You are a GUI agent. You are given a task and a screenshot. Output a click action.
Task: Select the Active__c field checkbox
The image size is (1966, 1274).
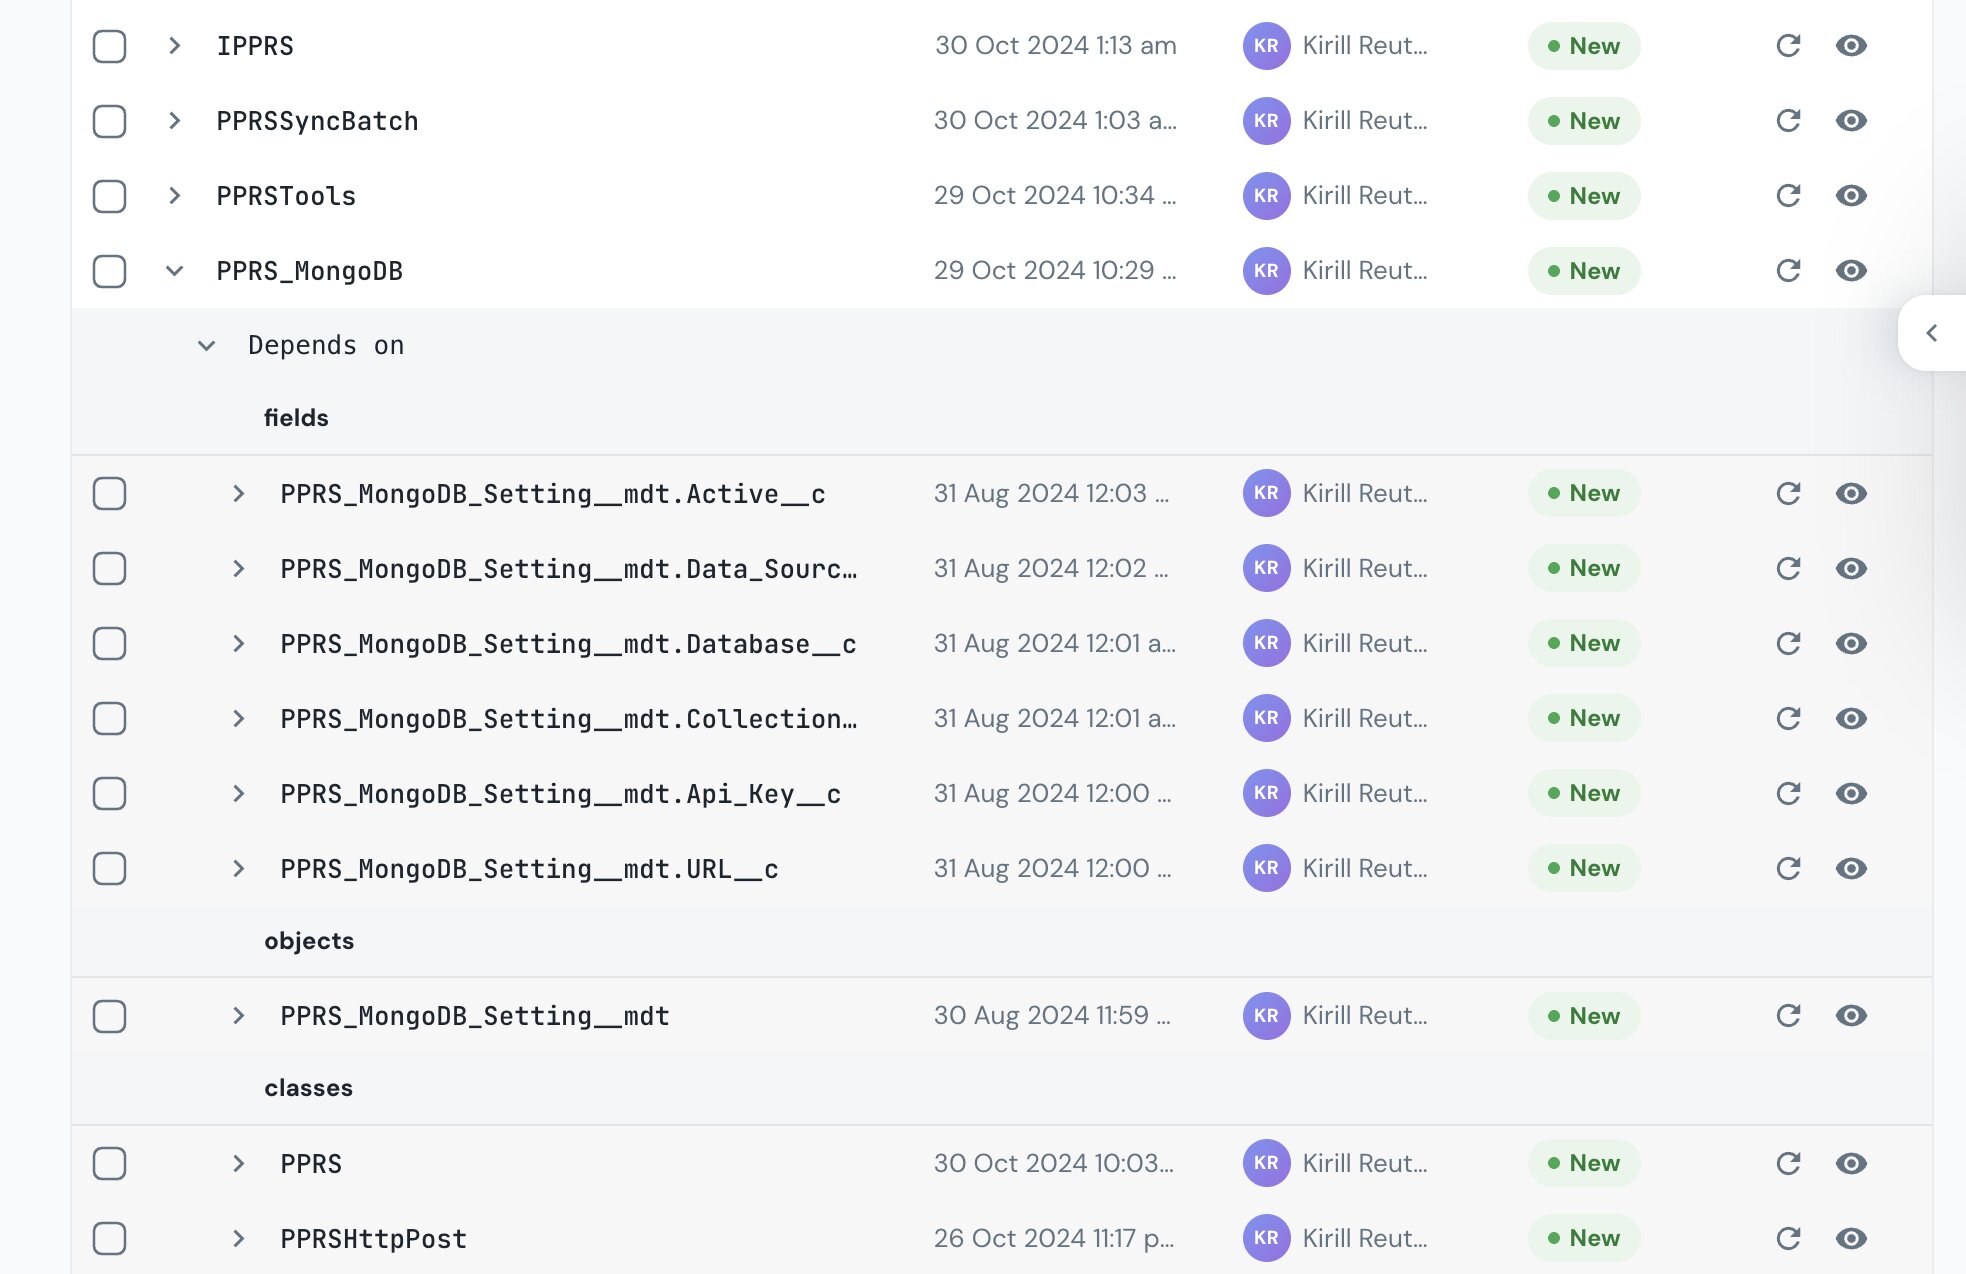109,493
